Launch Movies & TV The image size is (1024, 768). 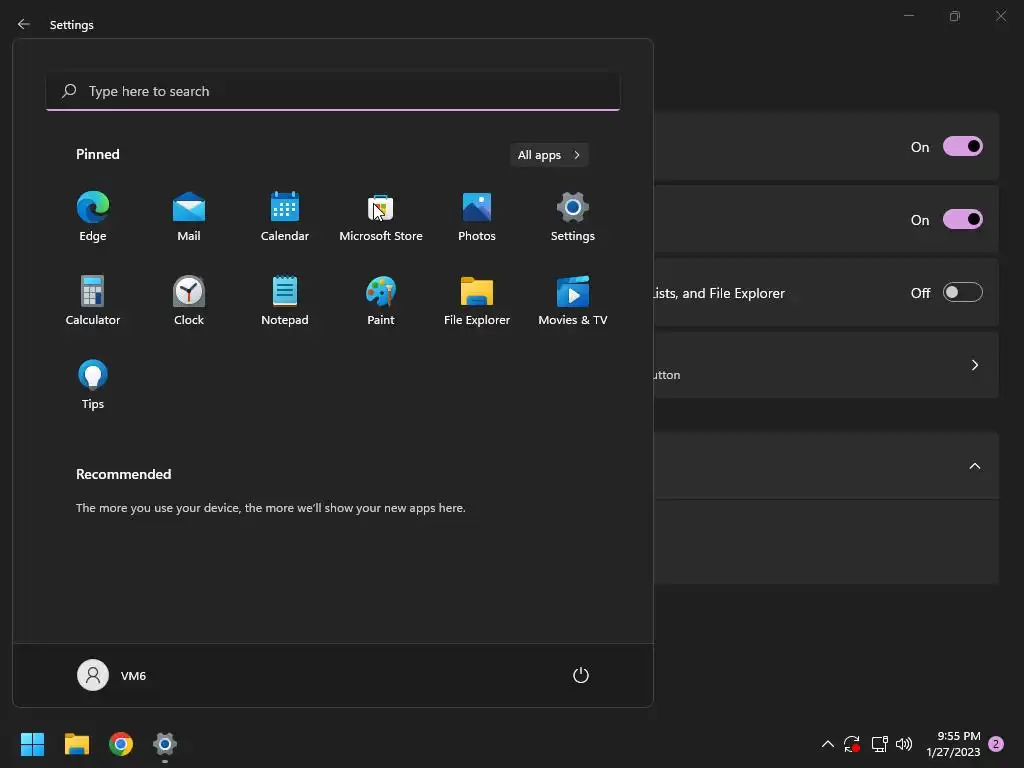point(573,301)
